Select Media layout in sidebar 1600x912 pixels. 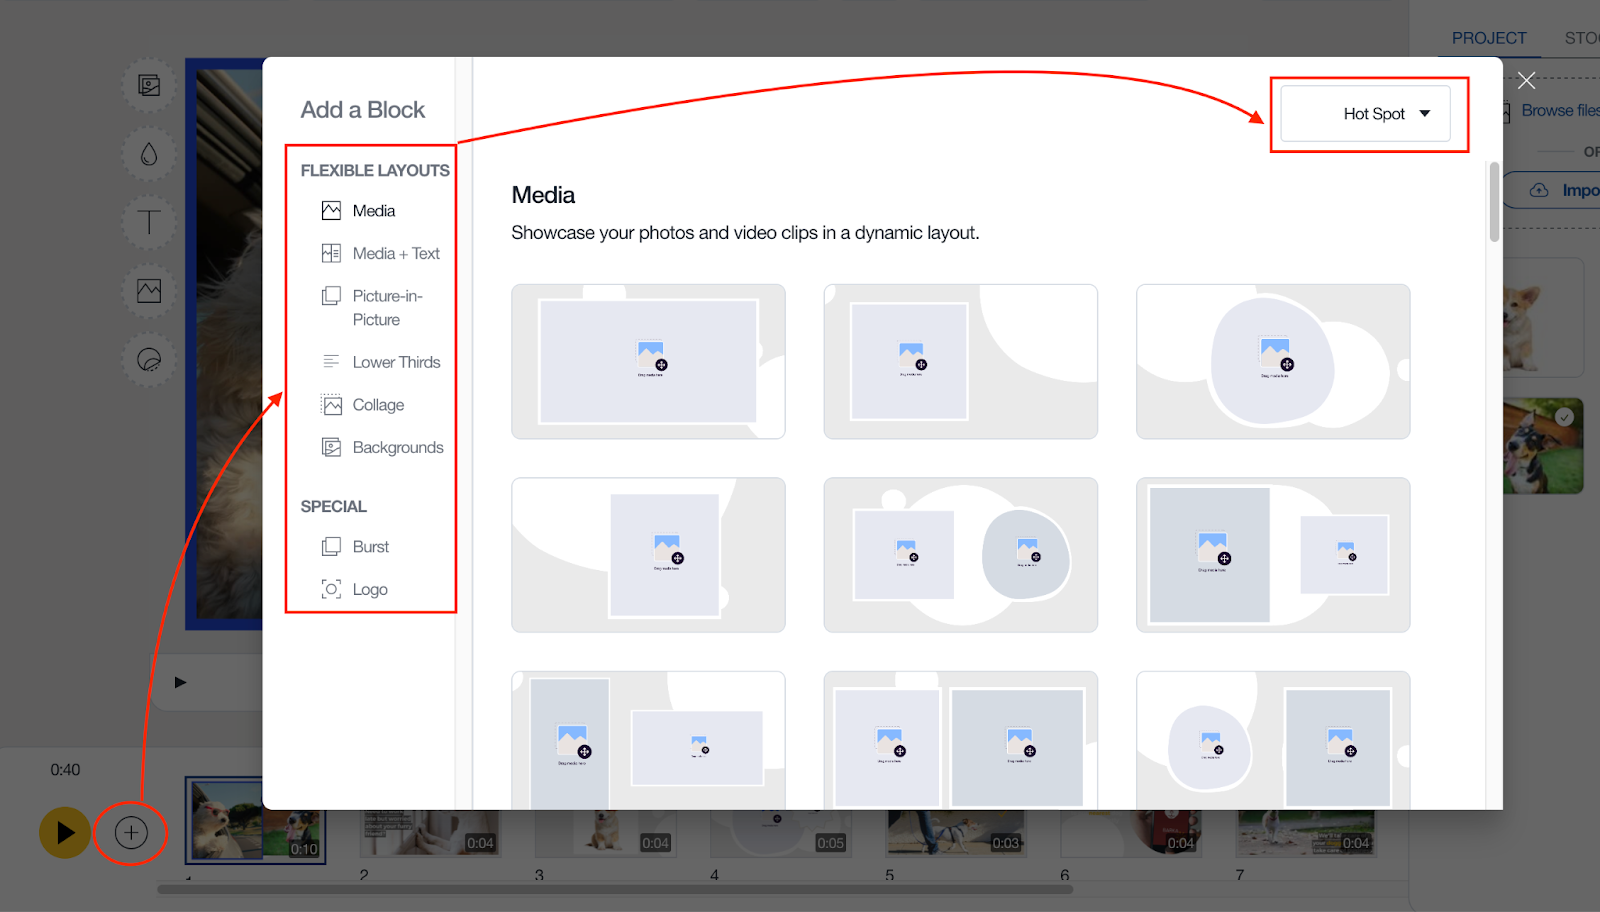(373, 211)
